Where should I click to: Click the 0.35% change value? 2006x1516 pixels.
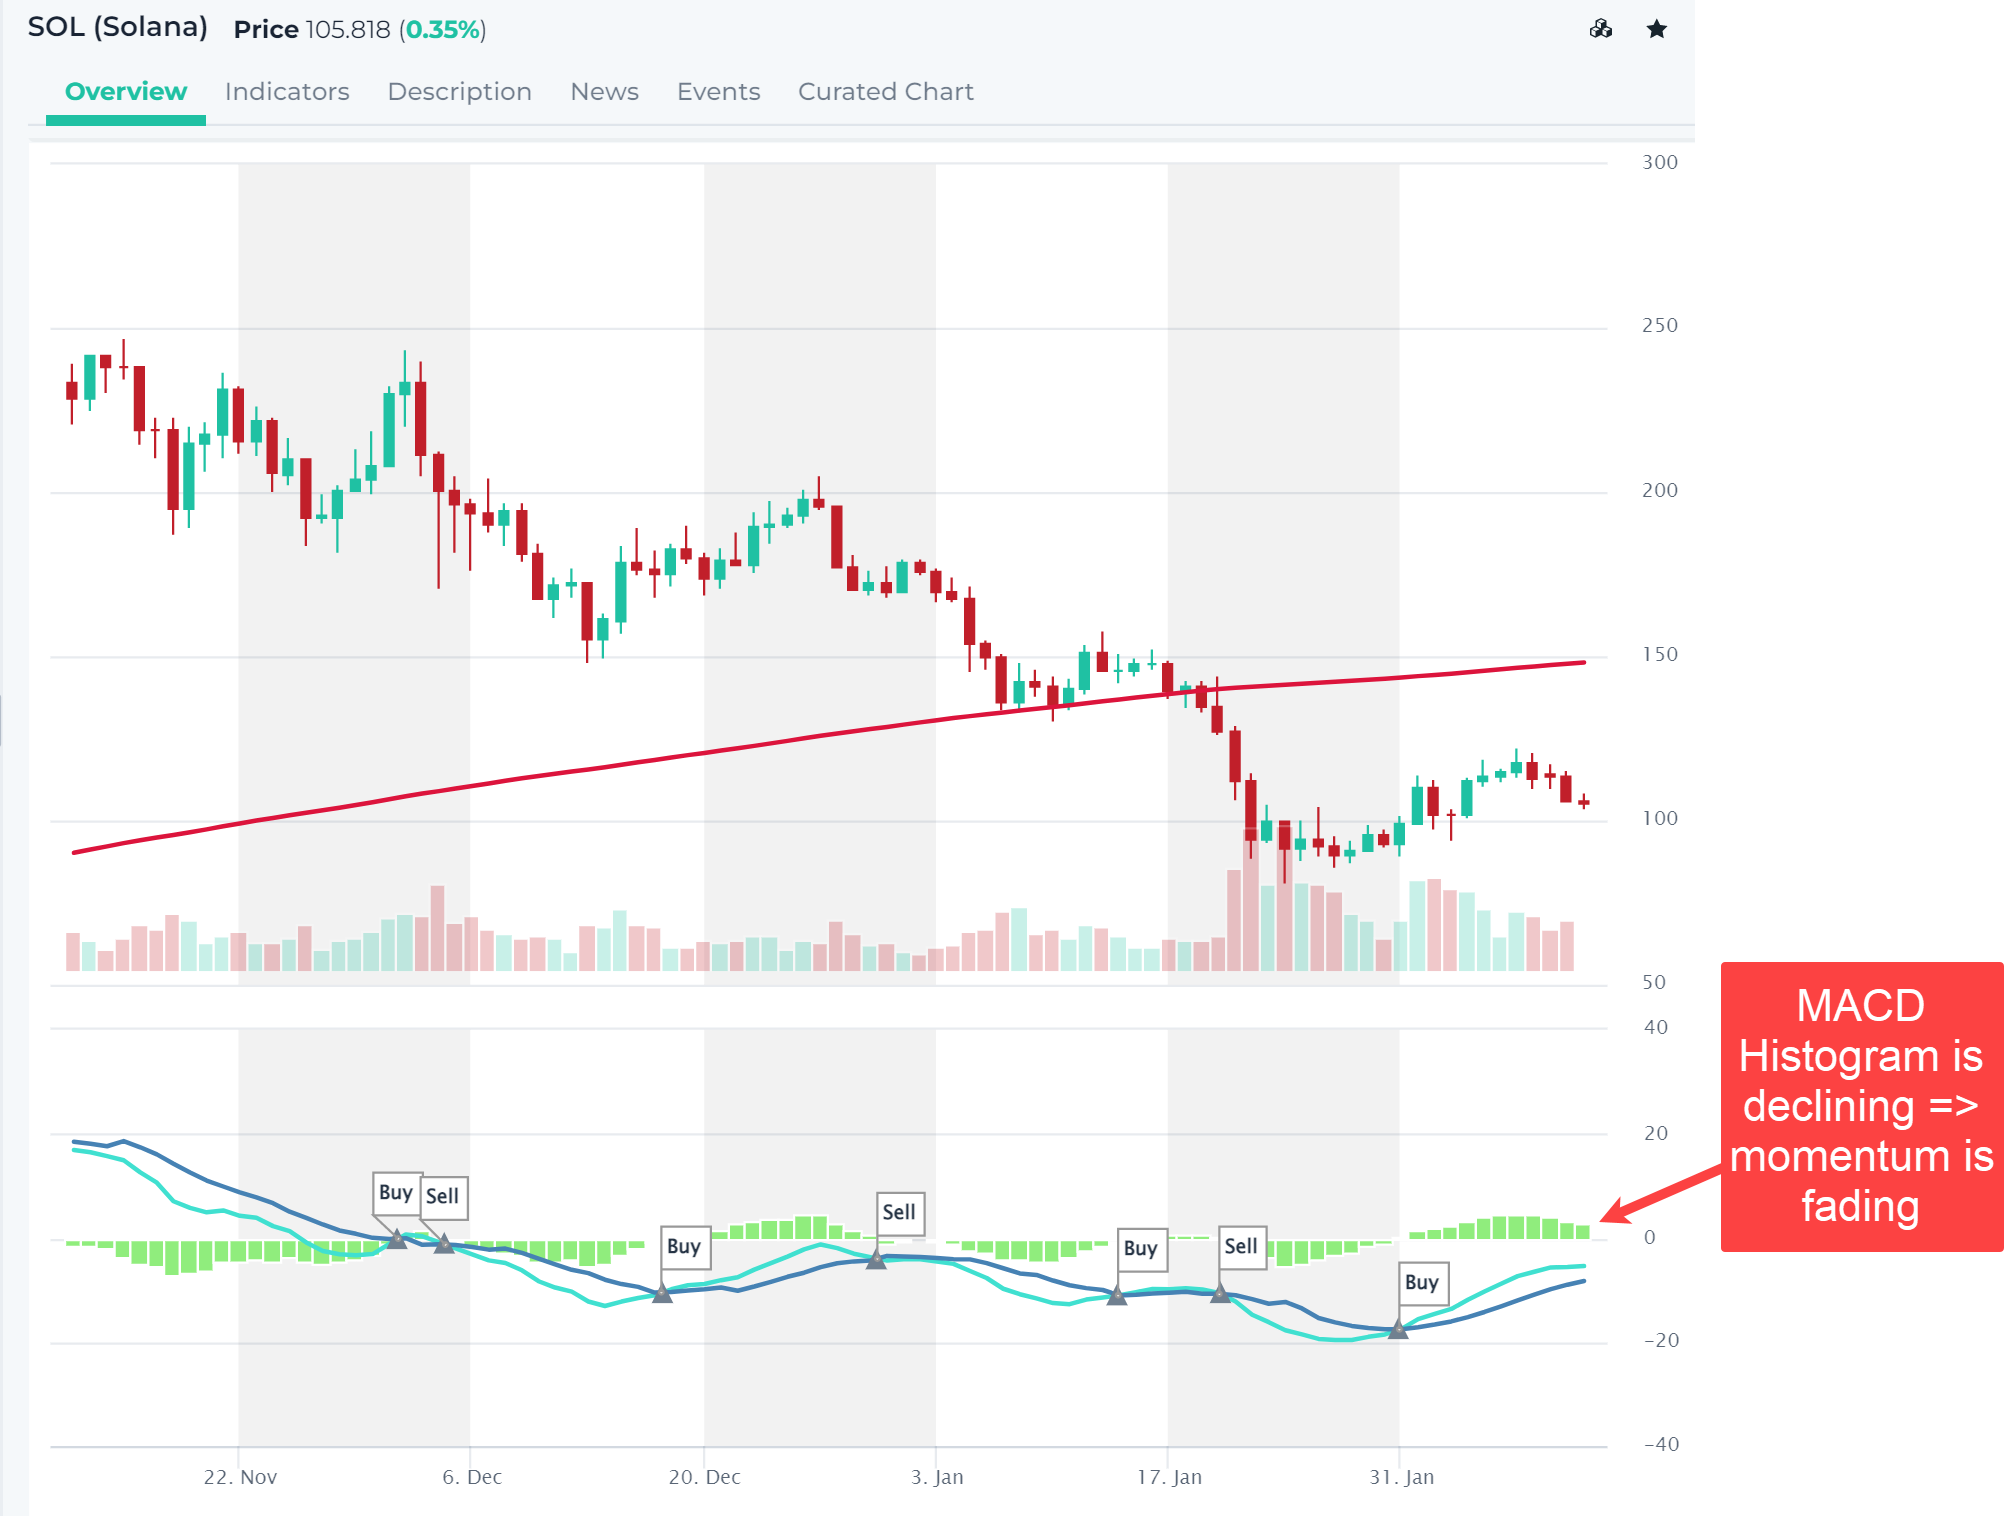tap(443, 30)
